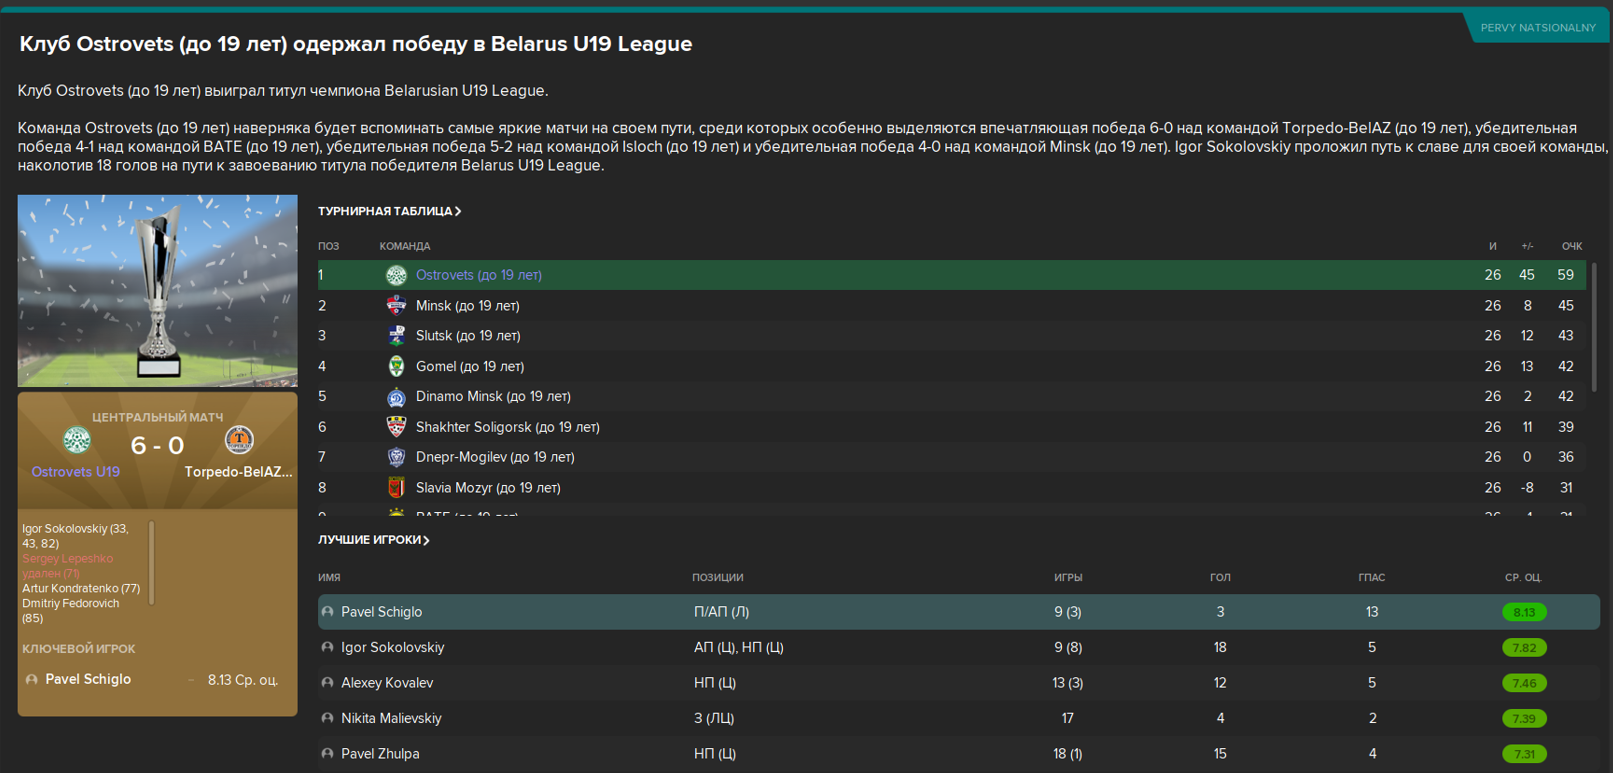Open Pavel Schiglo in key player panel
This screenshot has height=773, width=1613.
pyautogui.click(x=88, y=679)
